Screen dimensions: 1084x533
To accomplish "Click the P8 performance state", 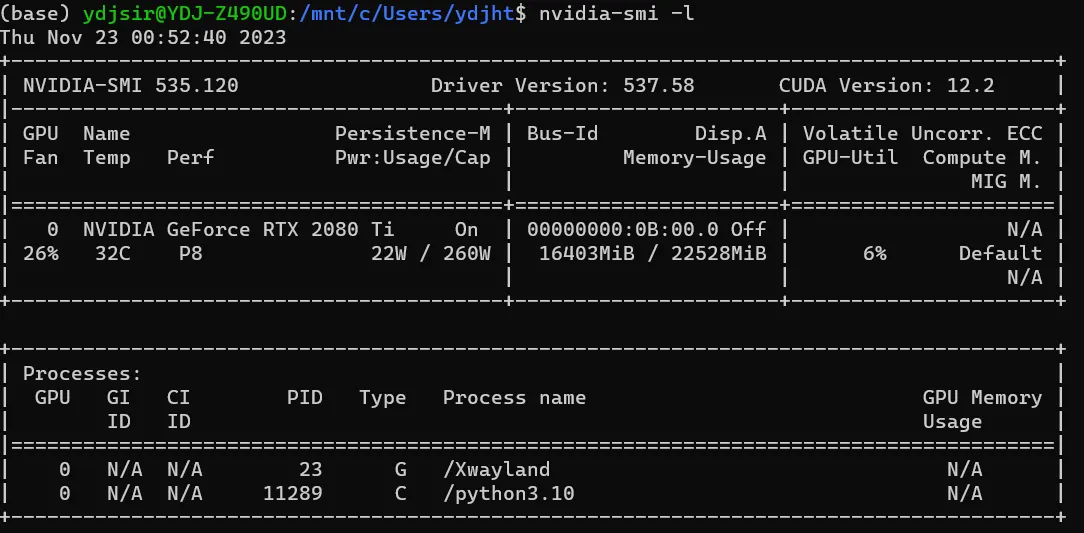I will point(191,254).
